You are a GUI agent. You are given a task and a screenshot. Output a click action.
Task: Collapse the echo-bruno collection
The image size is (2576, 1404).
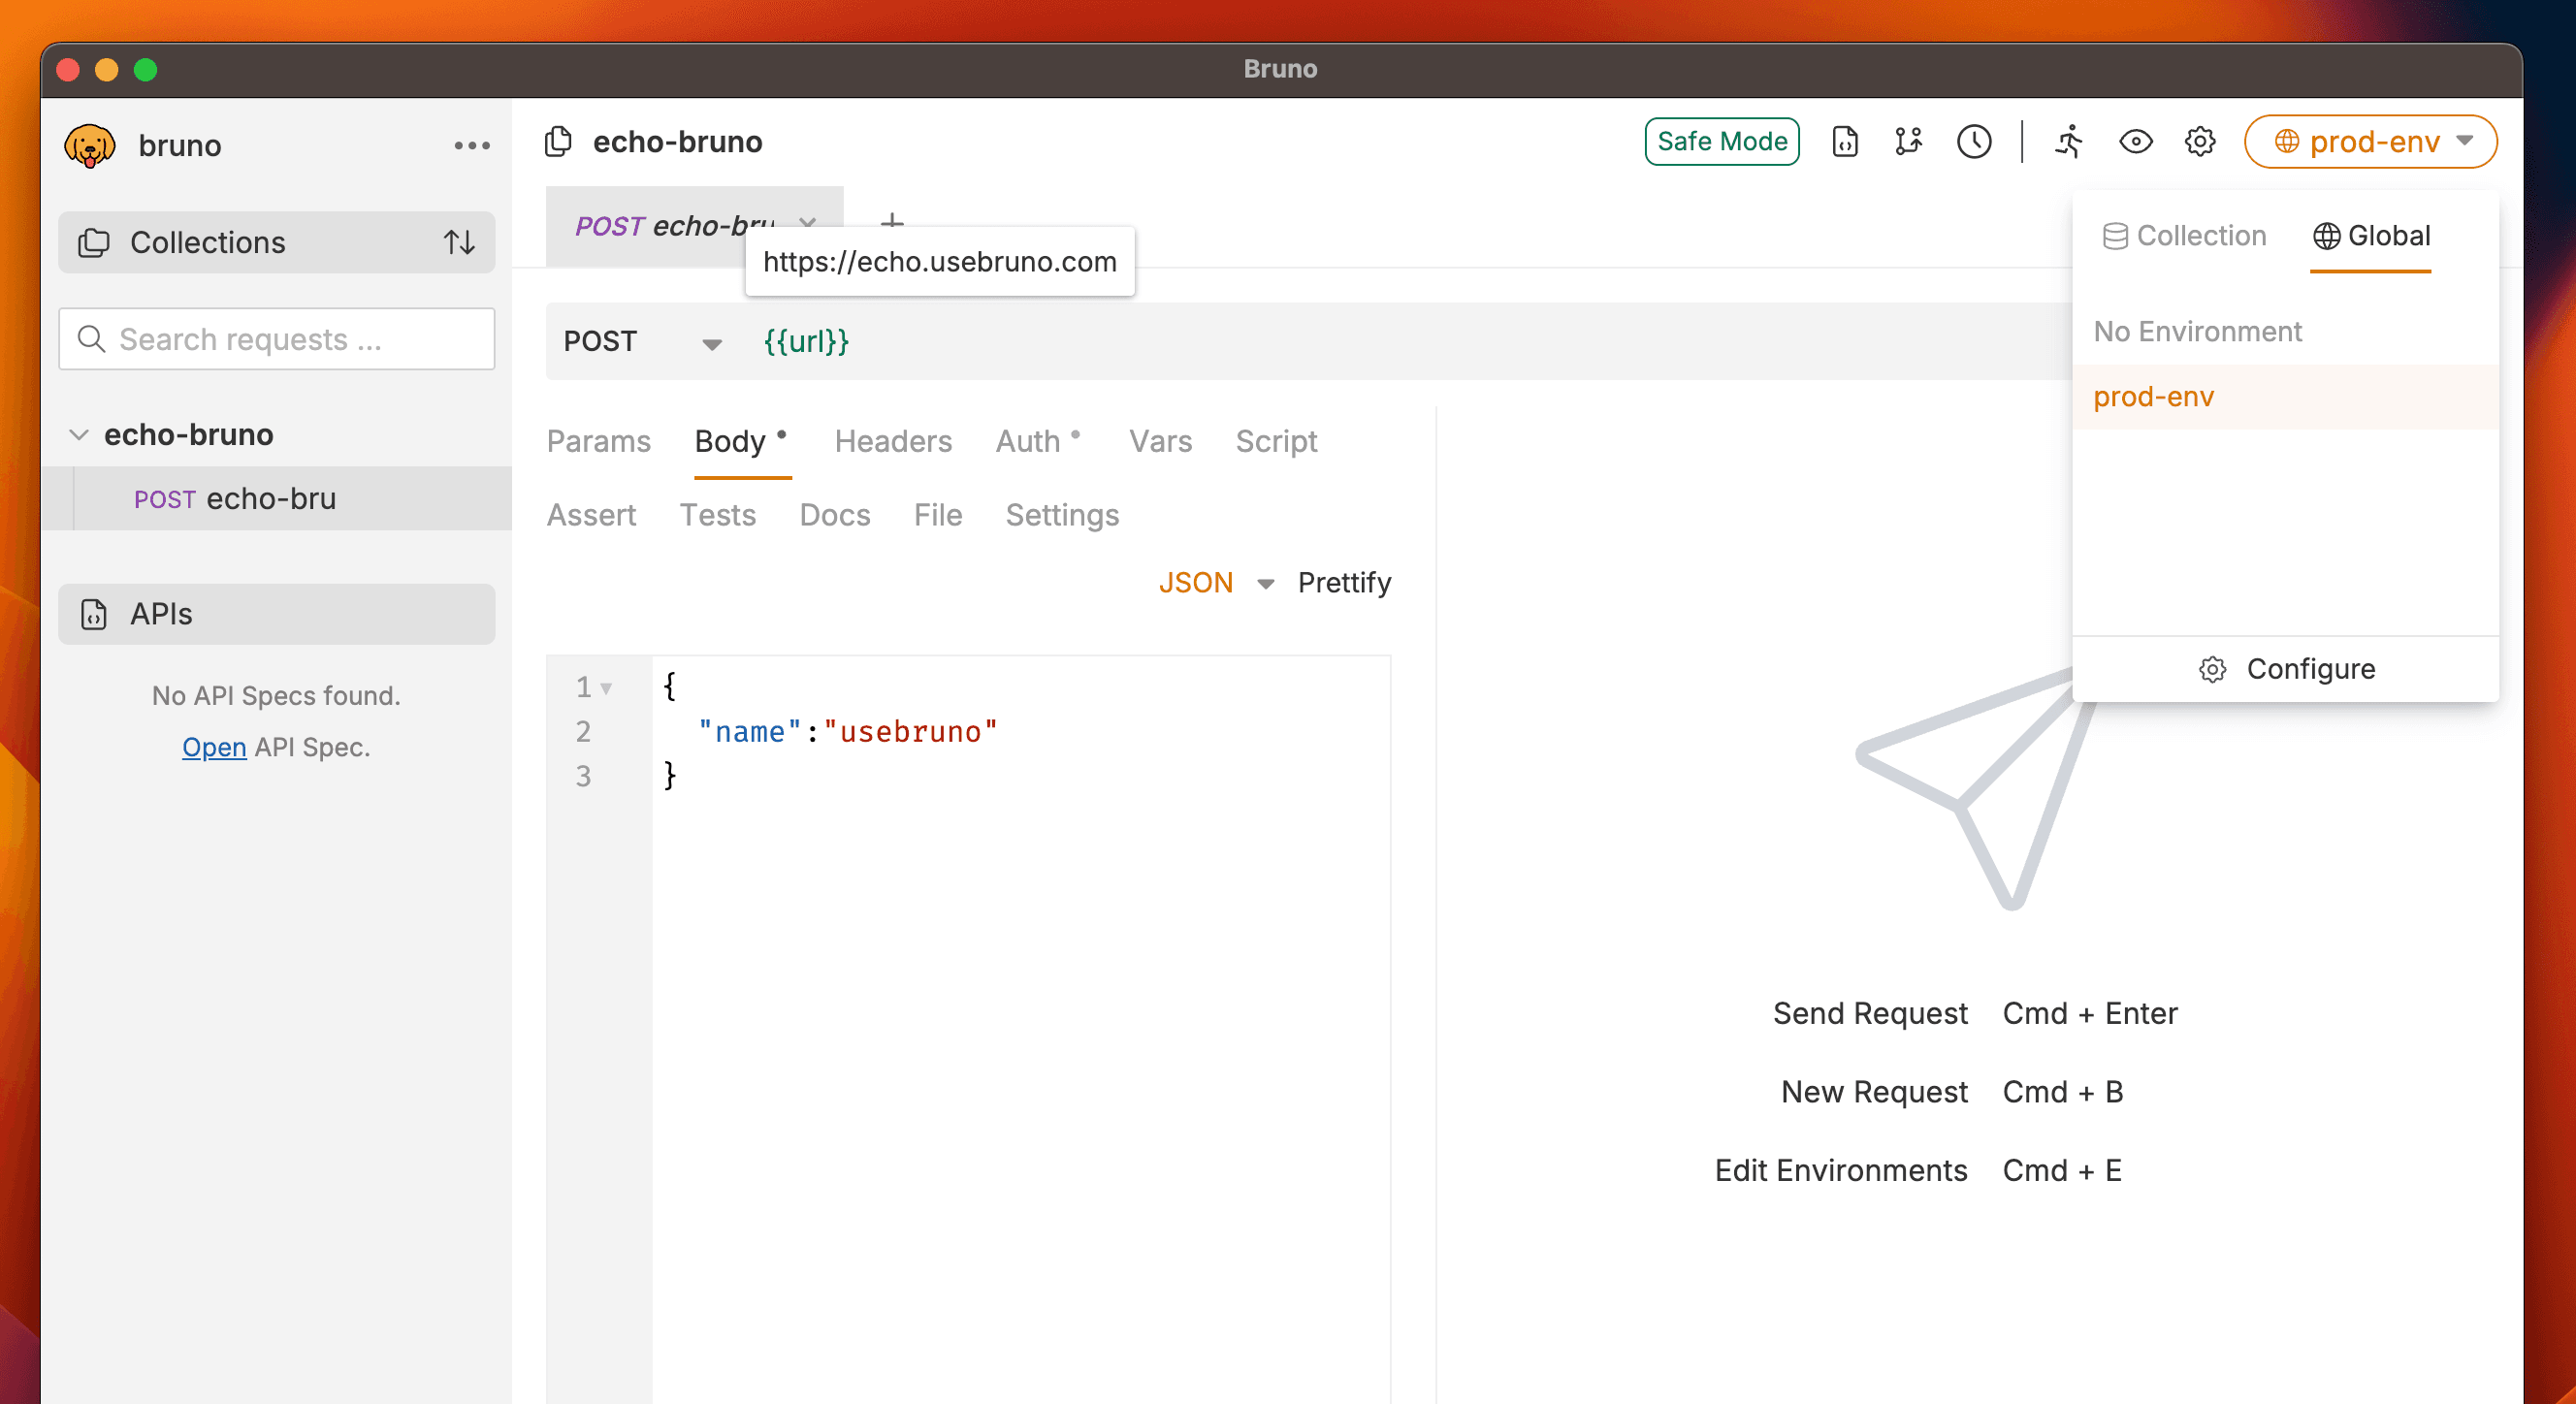[79, 435]
